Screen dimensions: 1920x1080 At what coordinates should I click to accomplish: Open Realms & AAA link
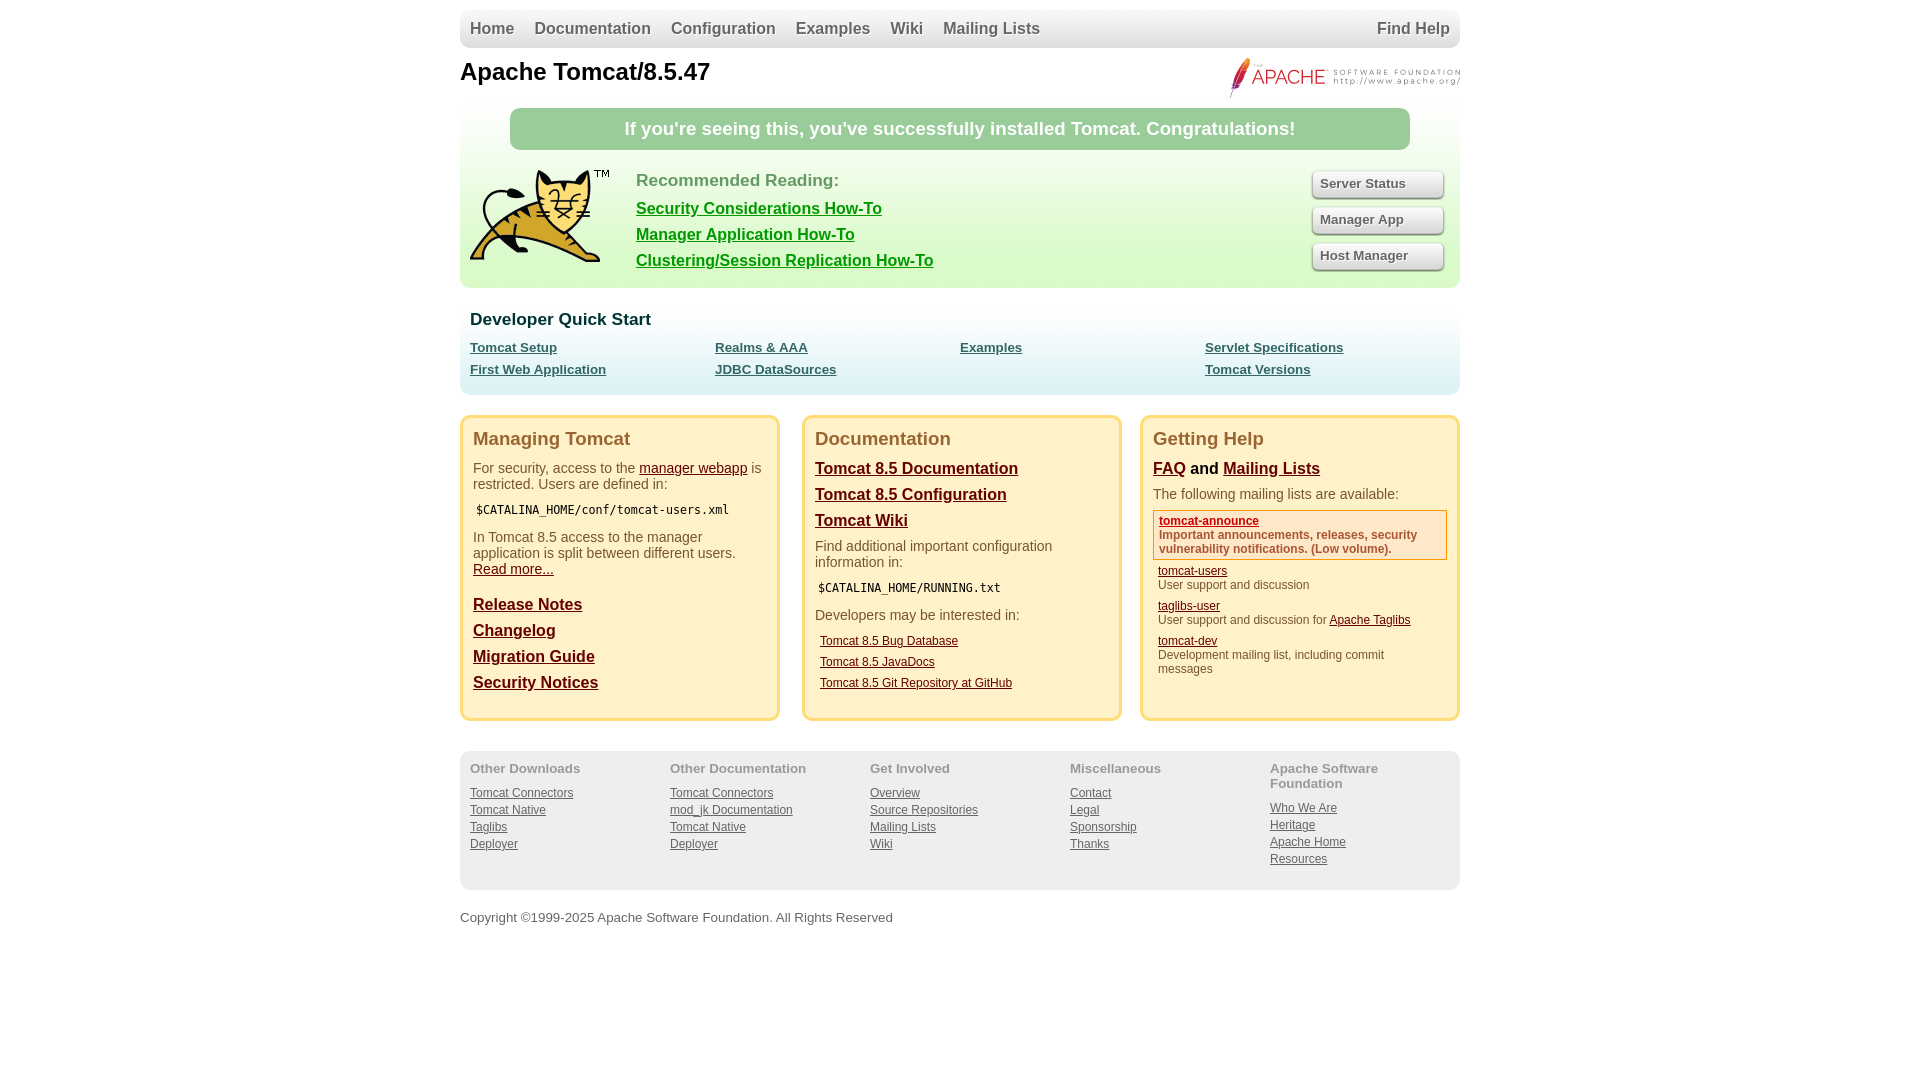(x=761, y=348)
